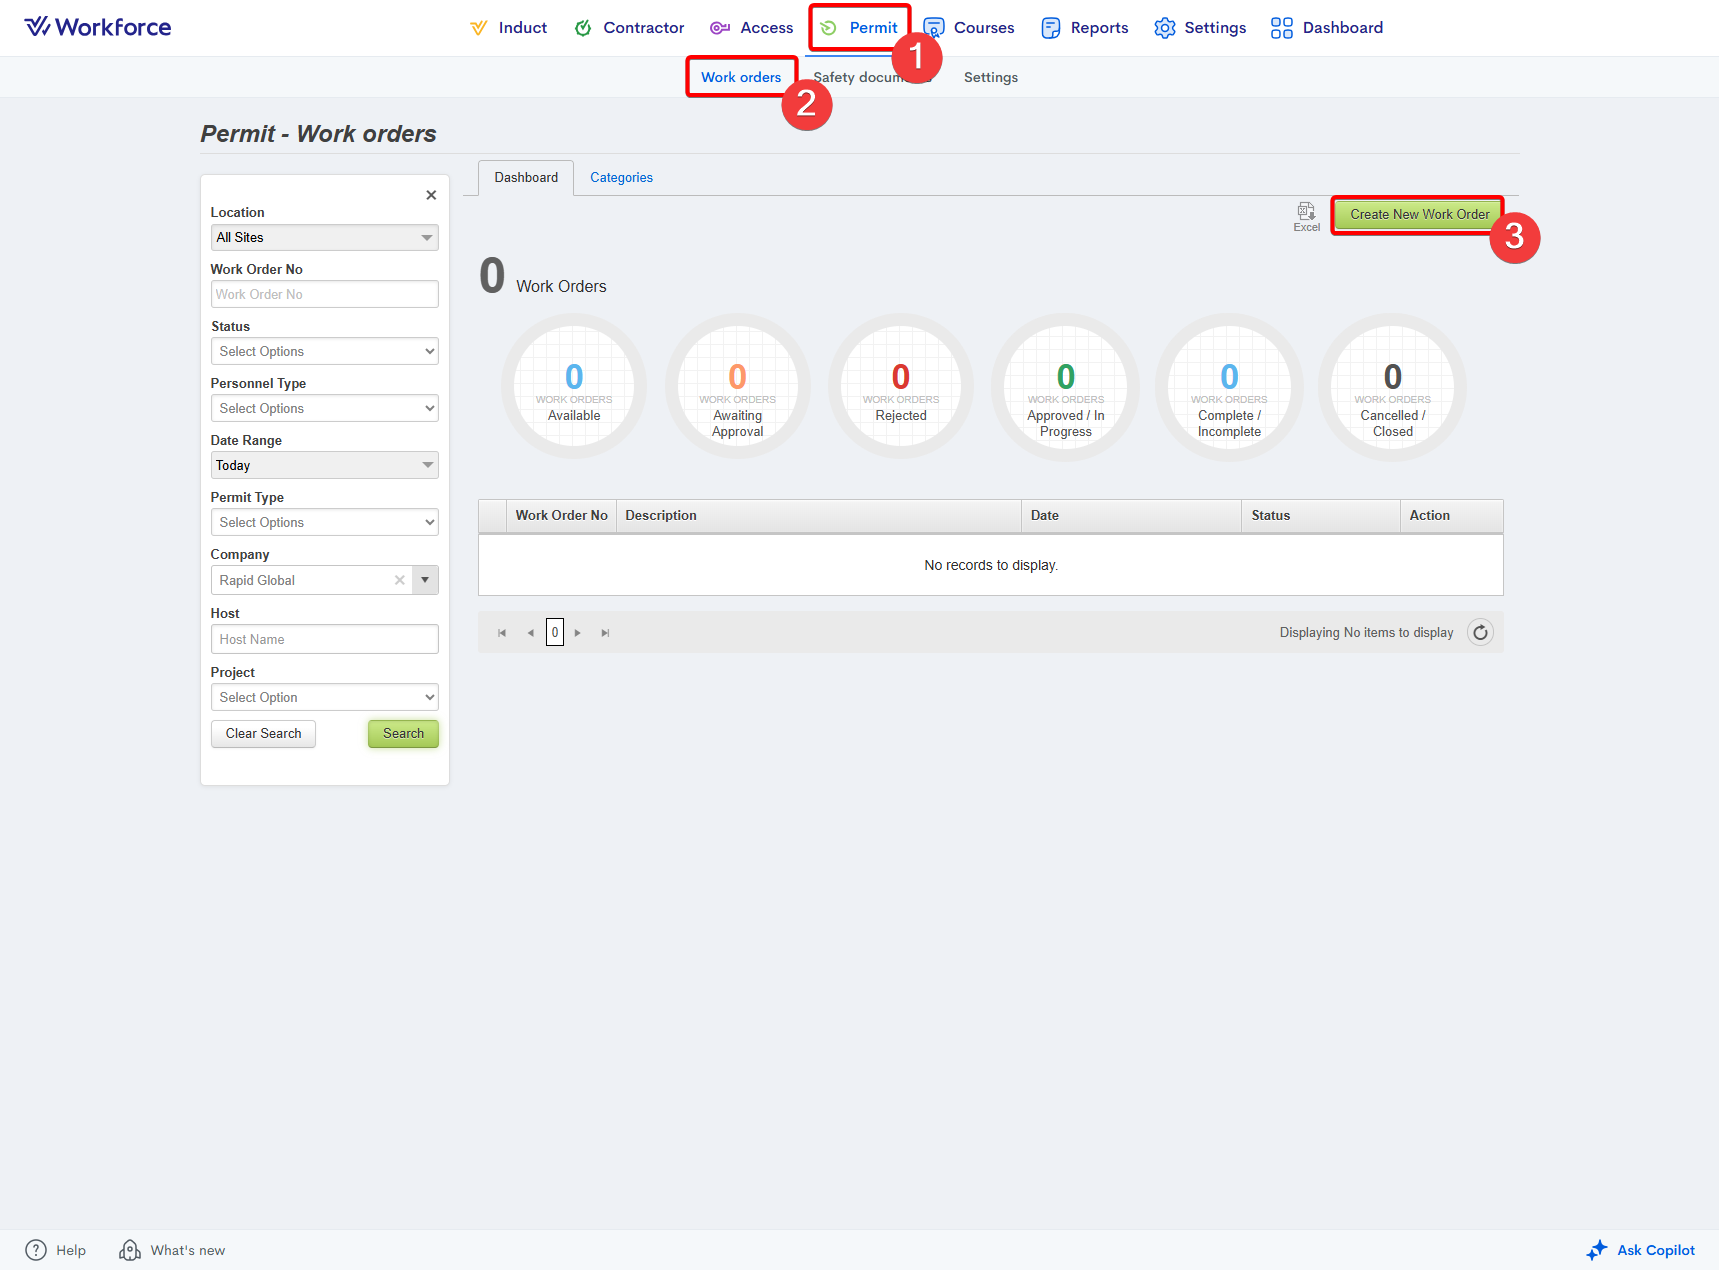
Task: Click the Clear Search button
Action: [x=263, y=734]
